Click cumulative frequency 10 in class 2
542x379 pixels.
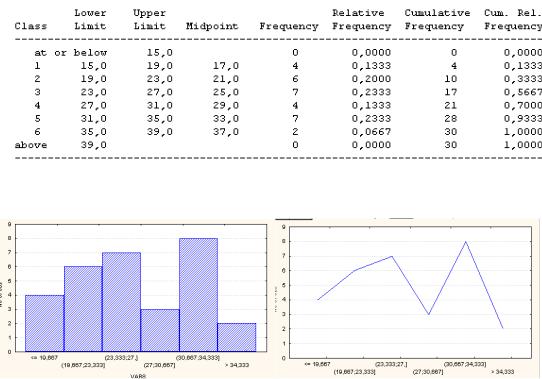click(451, 79)
